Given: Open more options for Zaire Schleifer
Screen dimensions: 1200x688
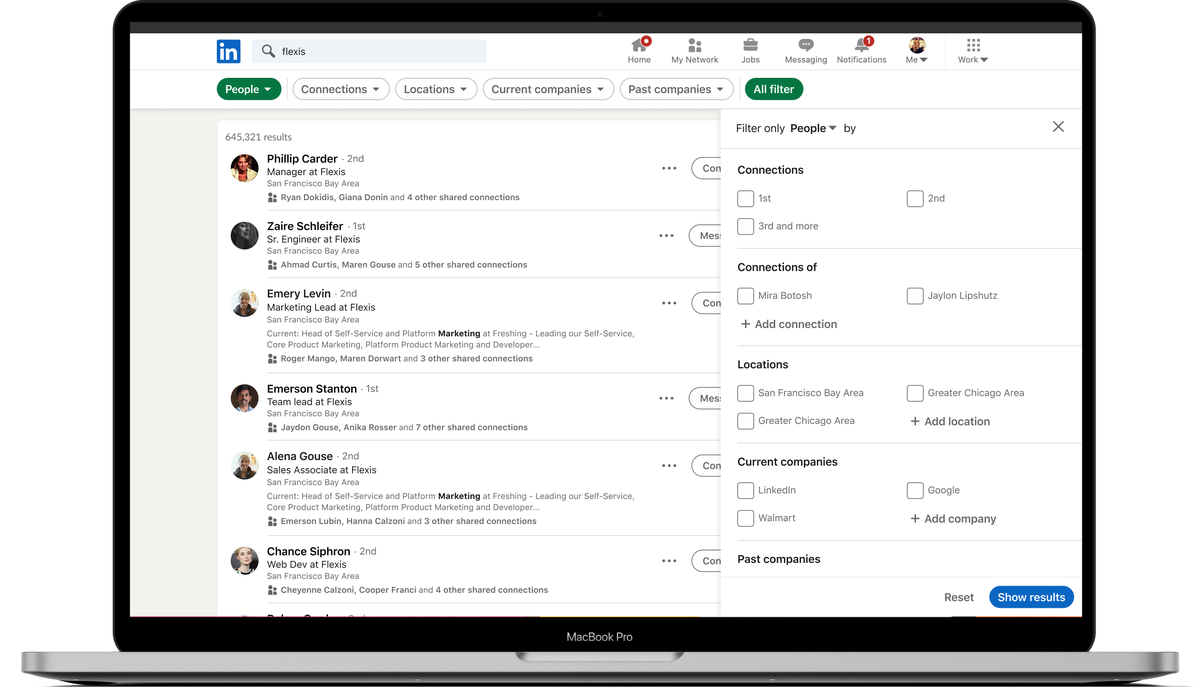Looking at the screenshot, I should 666,236.
